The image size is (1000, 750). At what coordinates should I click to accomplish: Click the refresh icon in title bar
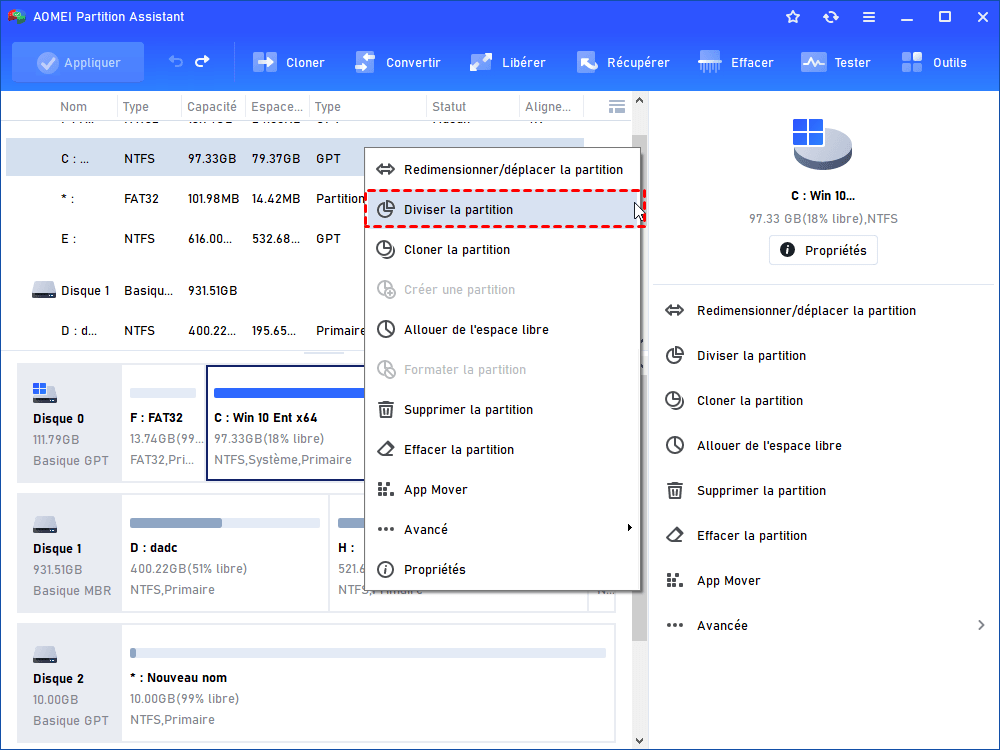[x=831, y=17]
